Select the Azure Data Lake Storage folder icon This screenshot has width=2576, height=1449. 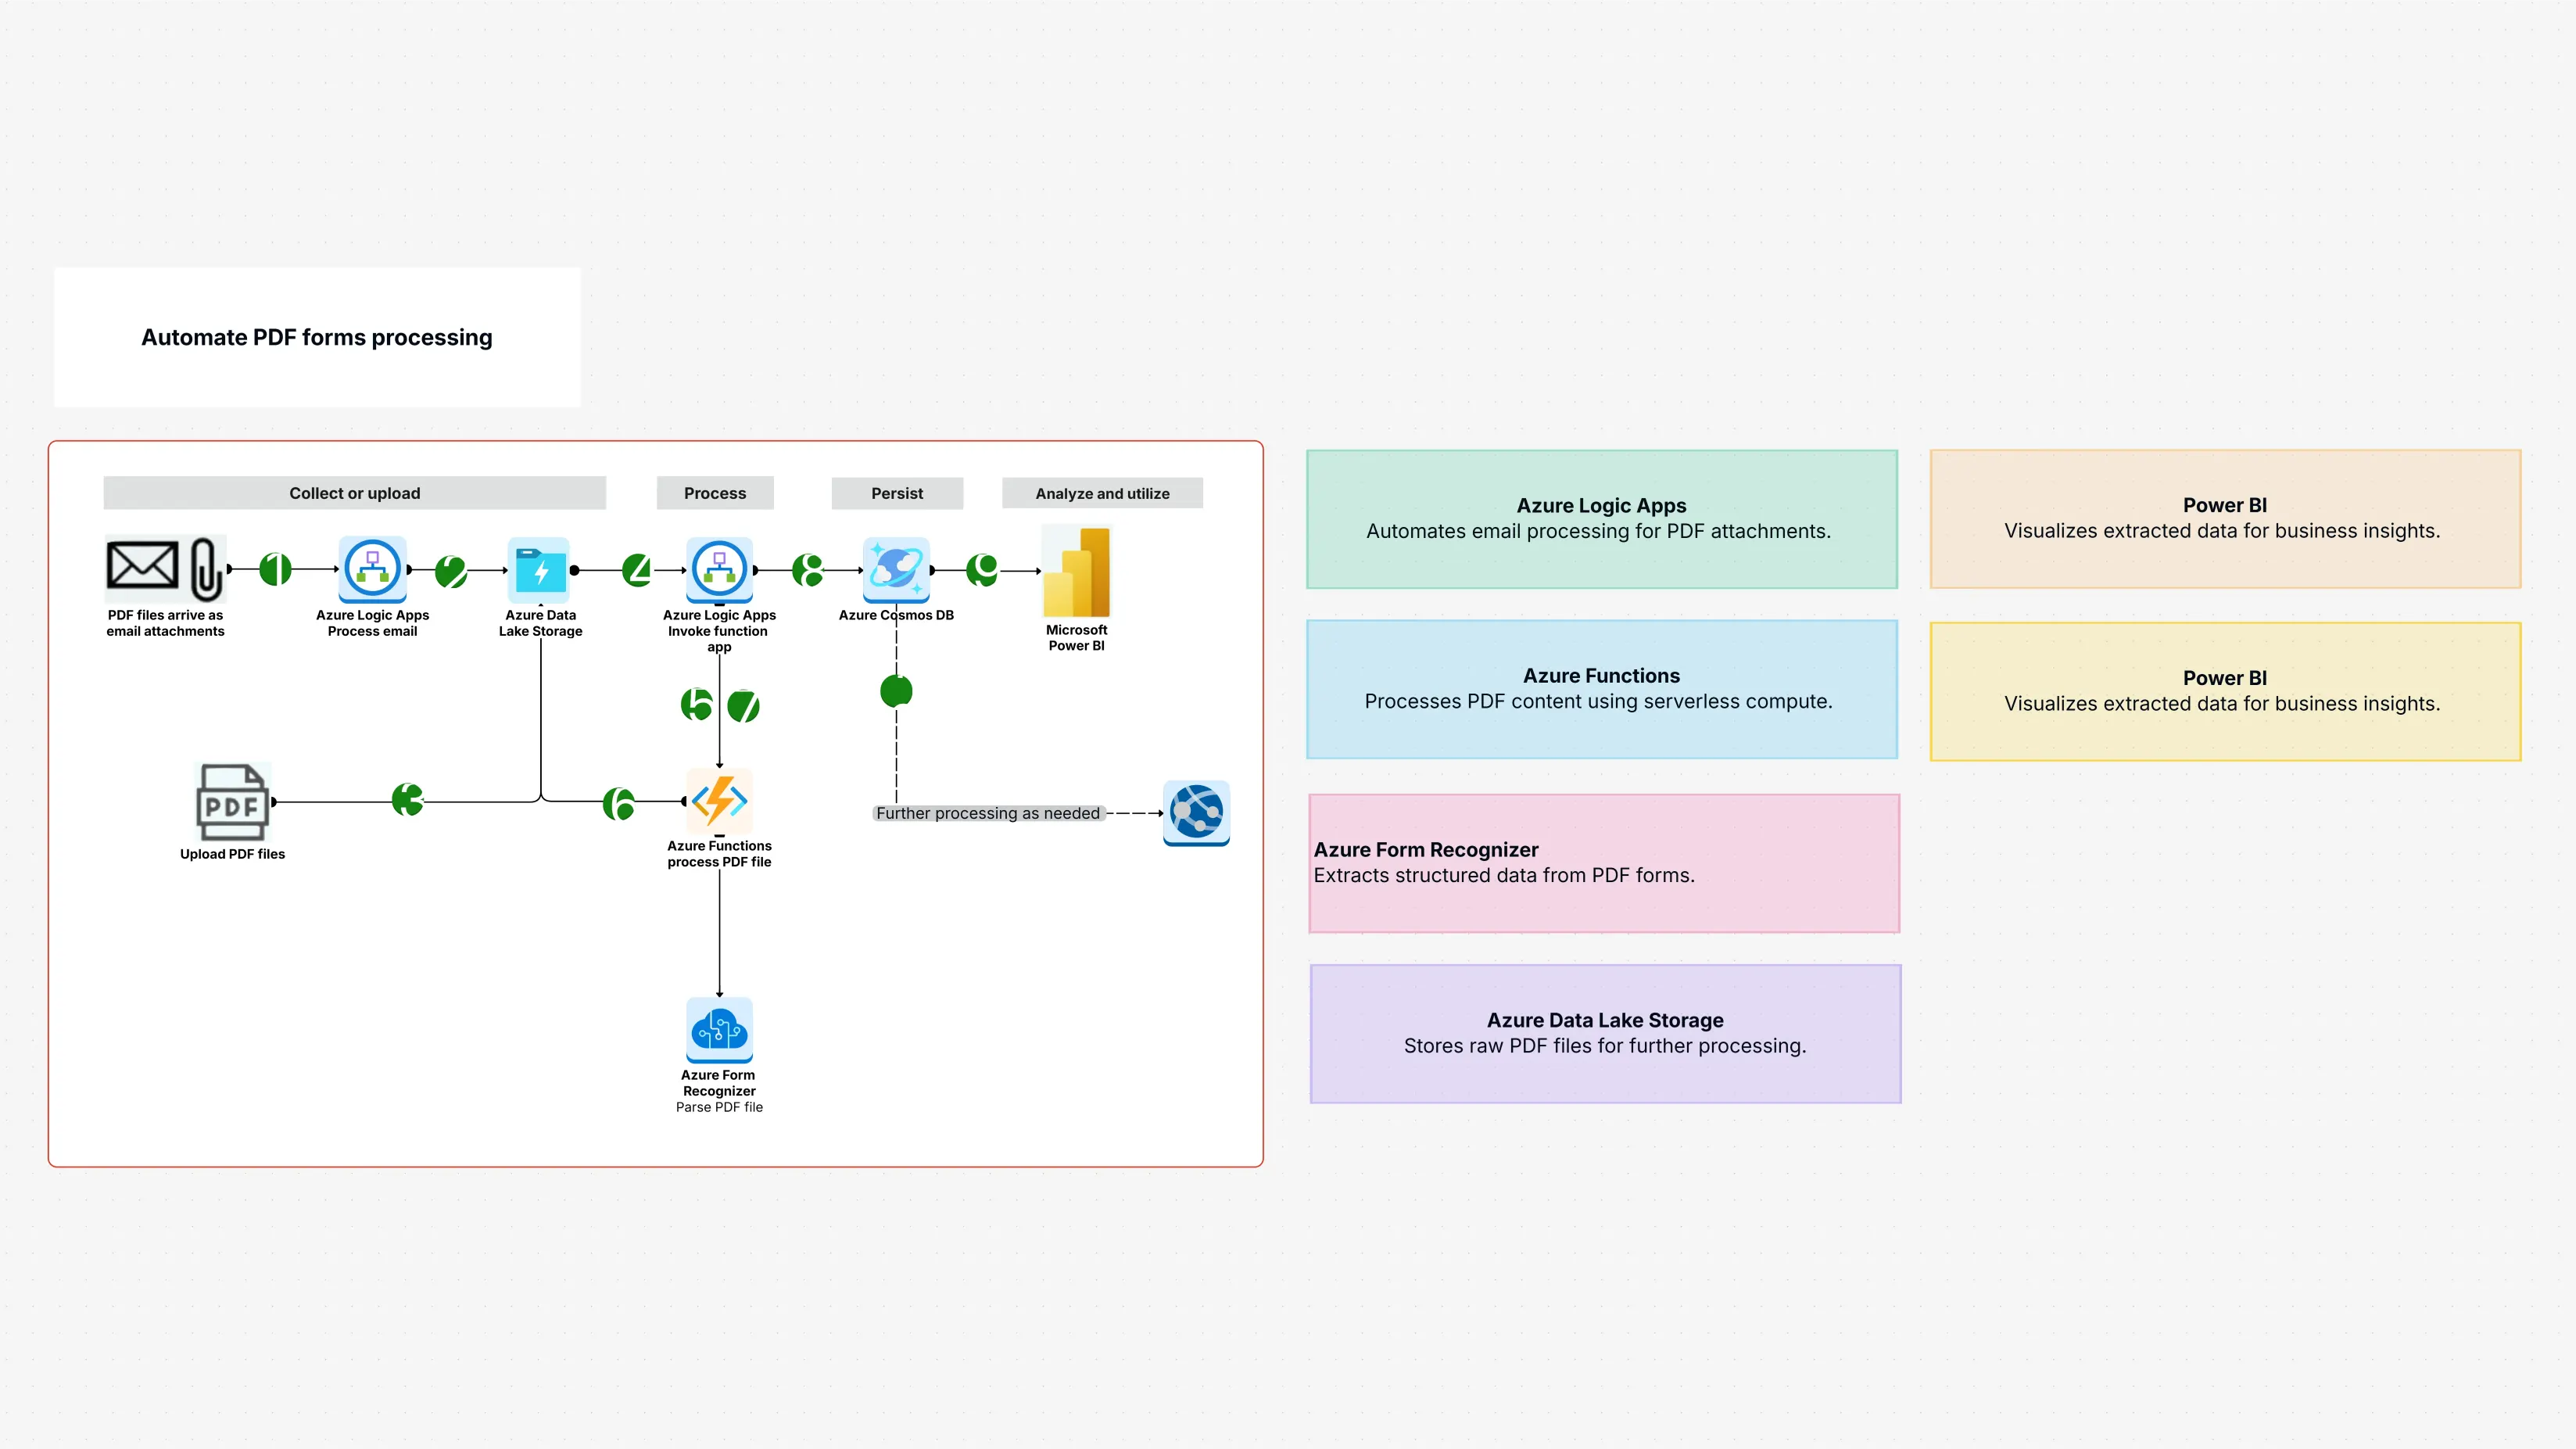tap(540, 570)
